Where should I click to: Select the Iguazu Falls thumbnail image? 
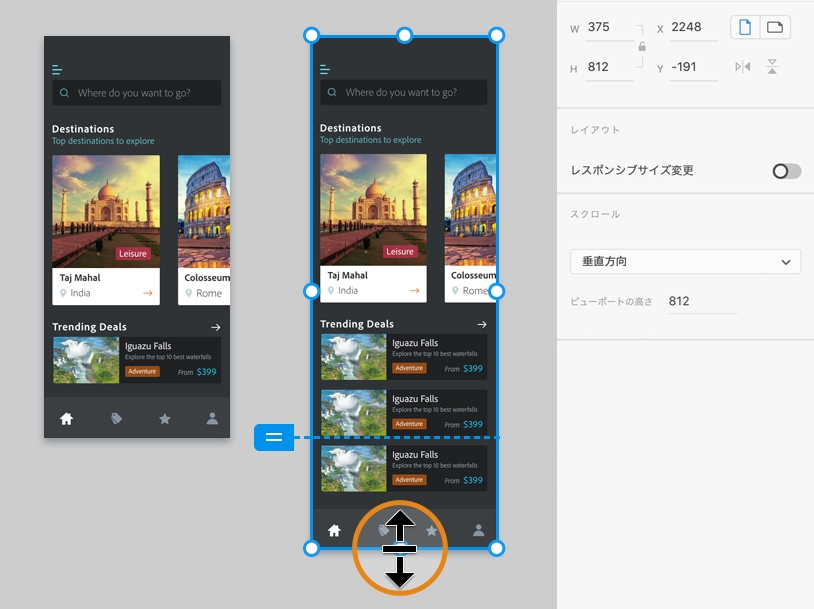(x=352, y=355)
